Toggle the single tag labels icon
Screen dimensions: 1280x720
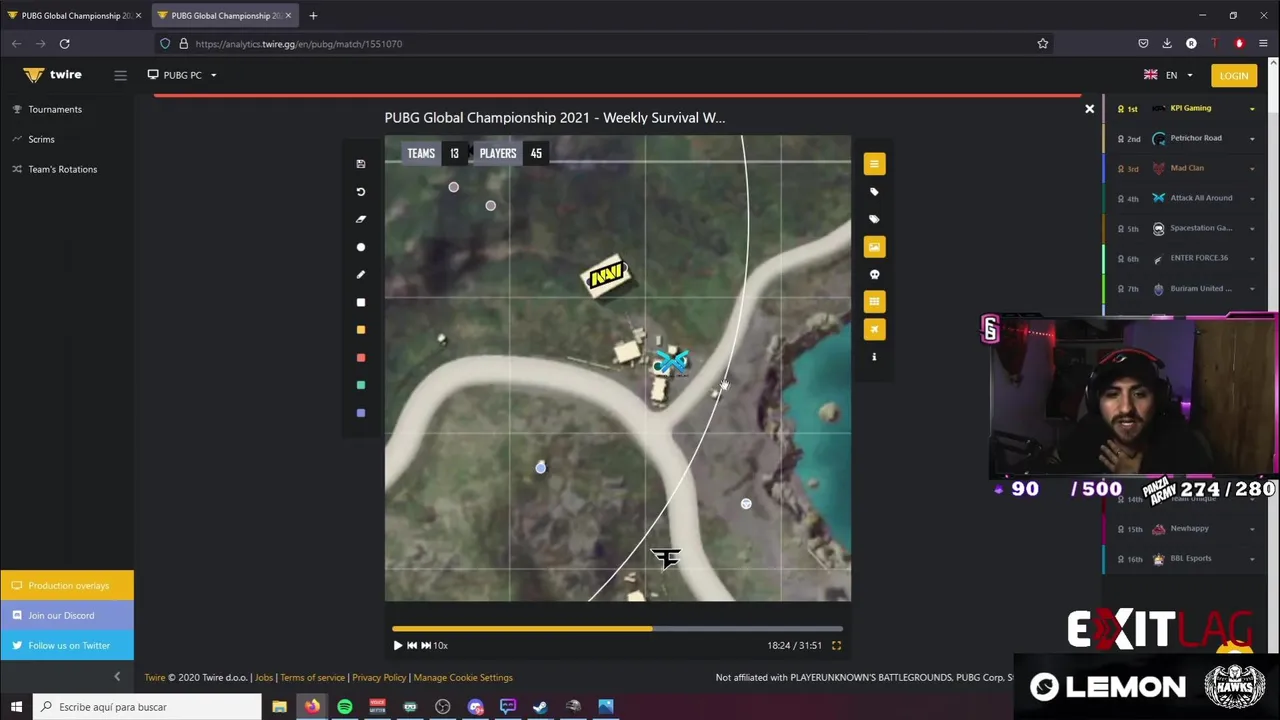point(874,192)
